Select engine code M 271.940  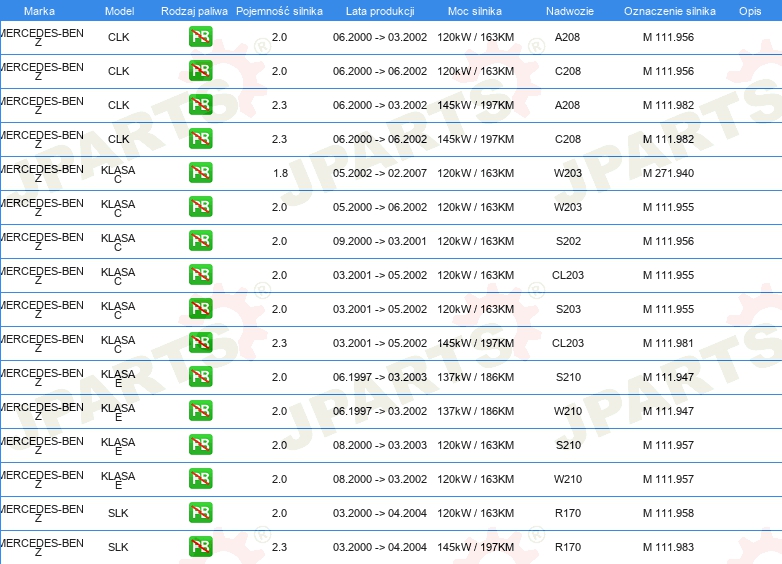(x=668, y=173)
